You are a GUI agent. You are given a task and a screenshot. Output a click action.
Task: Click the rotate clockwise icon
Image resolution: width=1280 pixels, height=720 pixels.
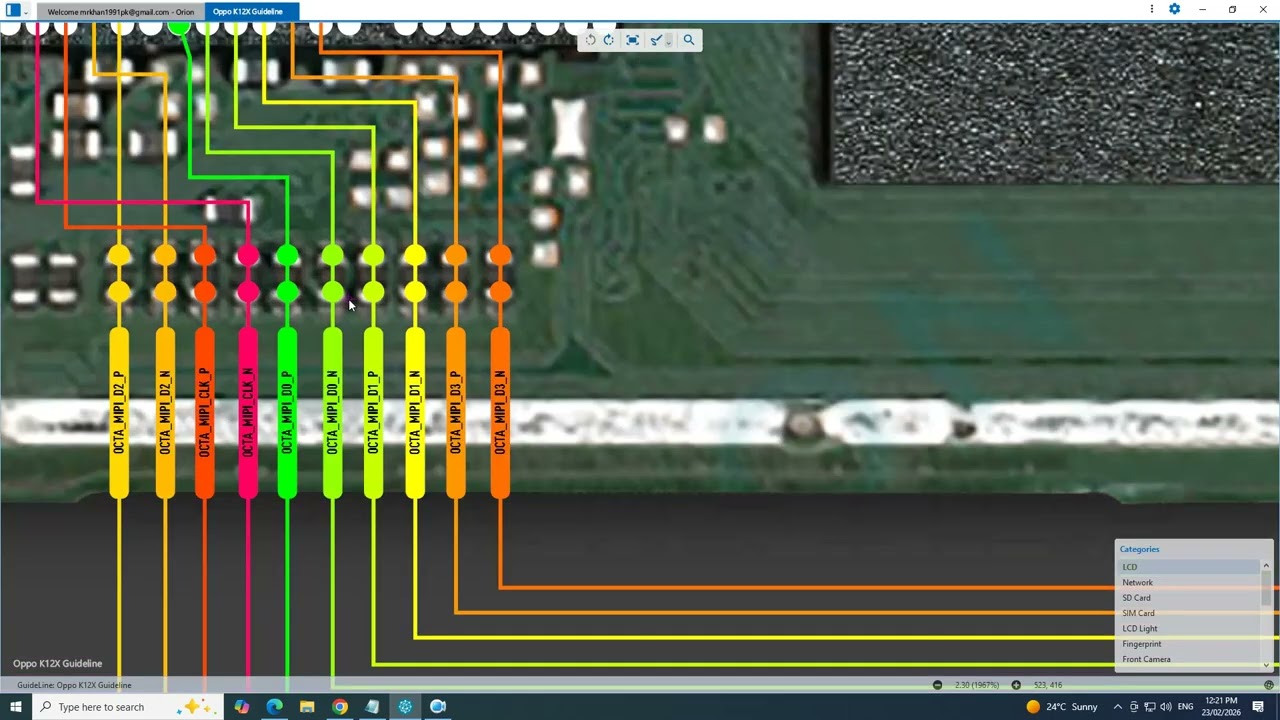pyautogui.click(x=608, y=40)
